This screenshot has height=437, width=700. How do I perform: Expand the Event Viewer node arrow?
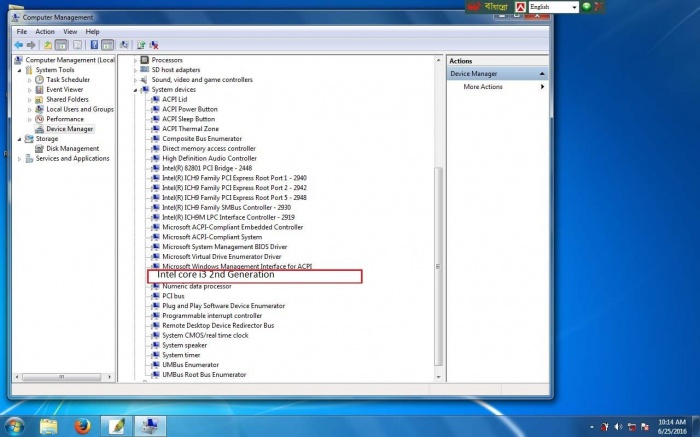(29, 90)
